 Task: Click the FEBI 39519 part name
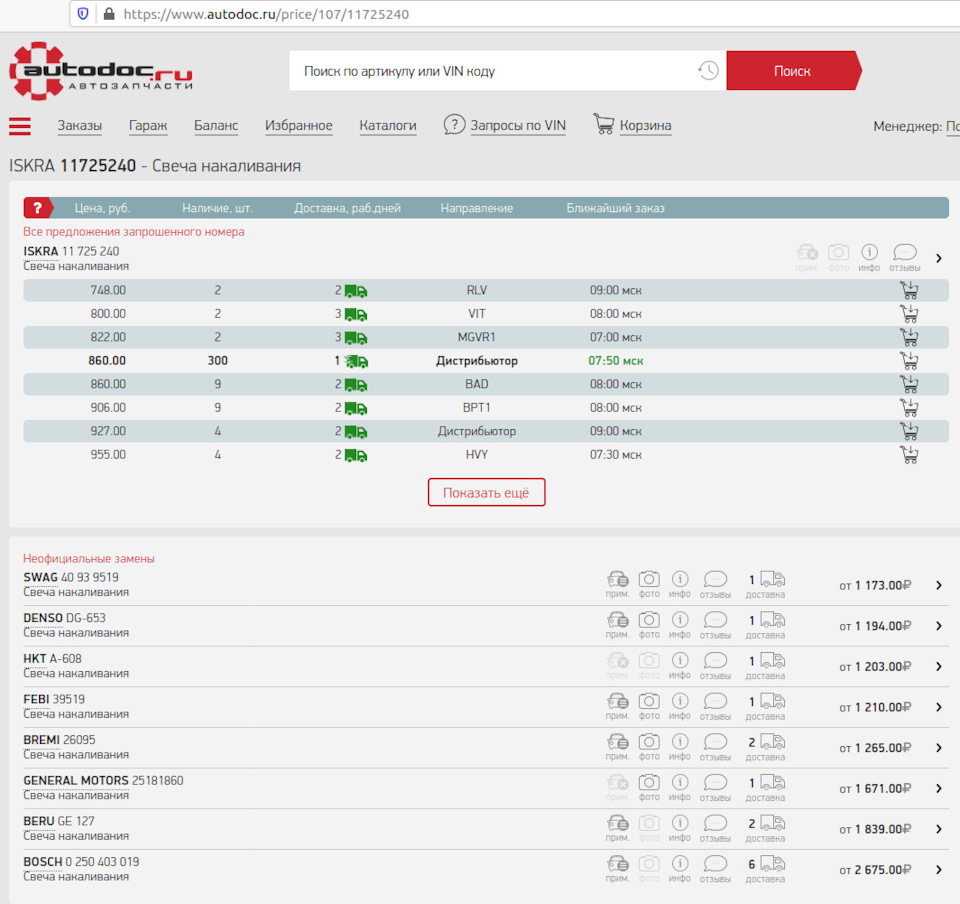(54, 700)
